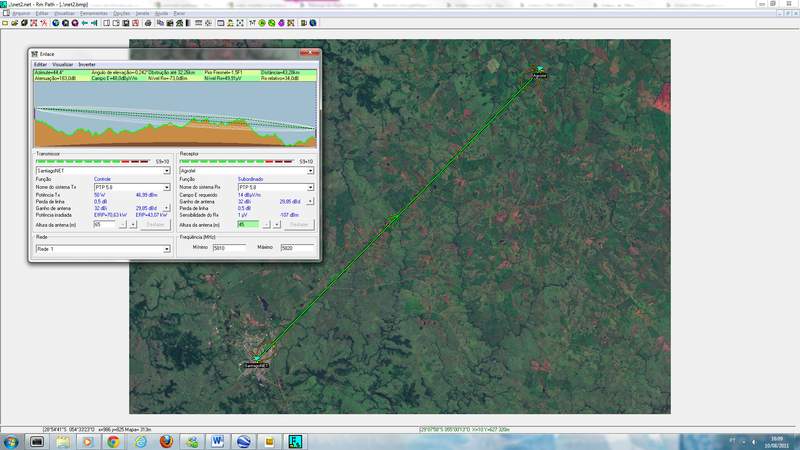
Task: Click the transmitter Altura da antena field
Action: click(105, 224)
